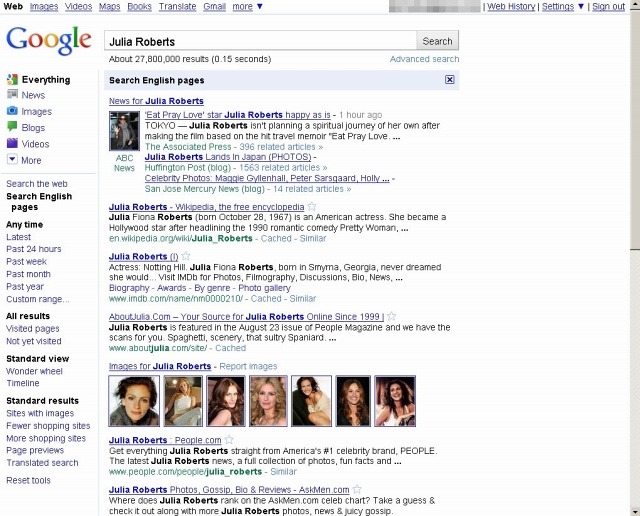Star the AskMen.com result

(x=357, y=489)
